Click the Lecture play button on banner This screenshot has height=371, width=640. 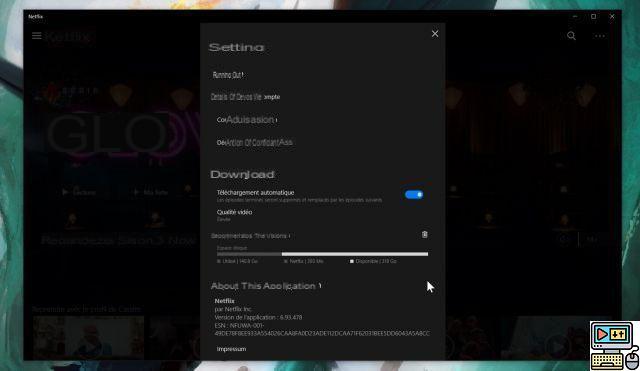(x=79, y=192)
